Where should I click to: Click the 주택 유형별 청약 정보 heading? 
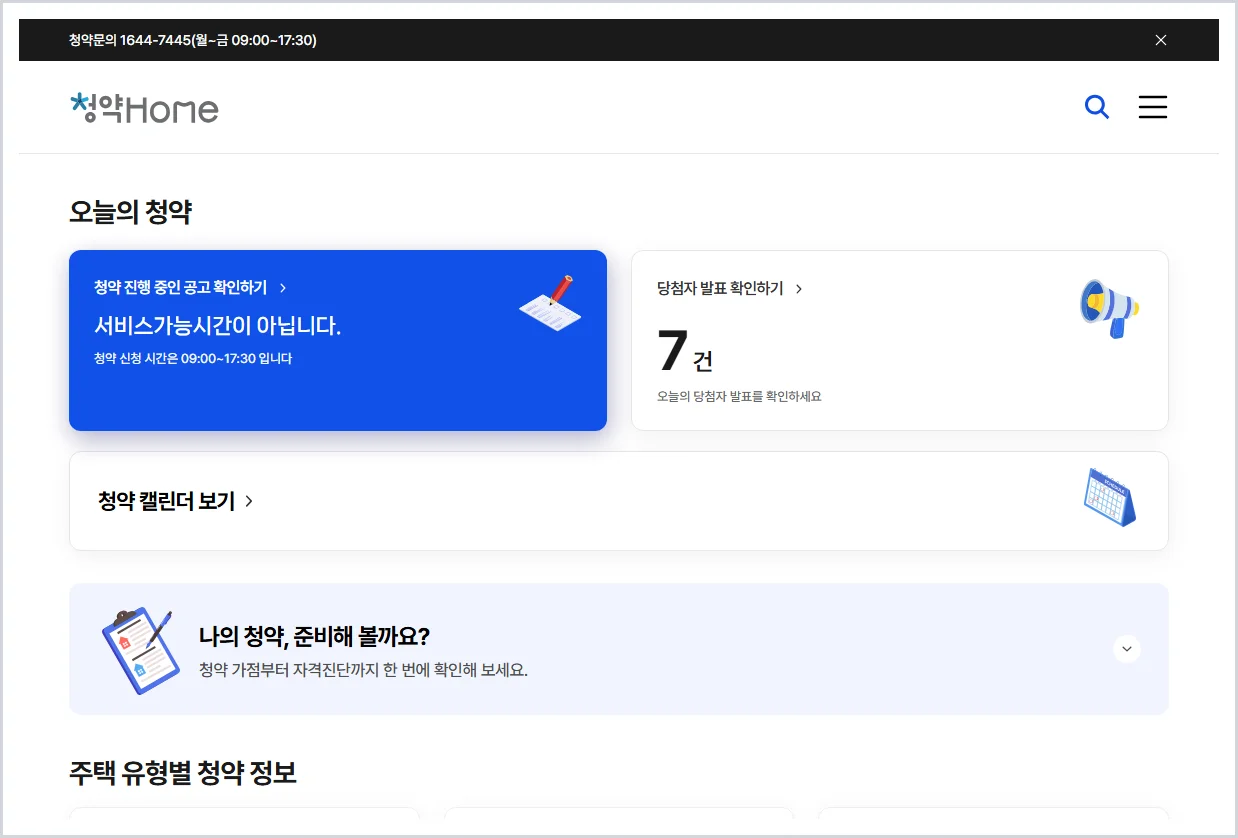183,772
